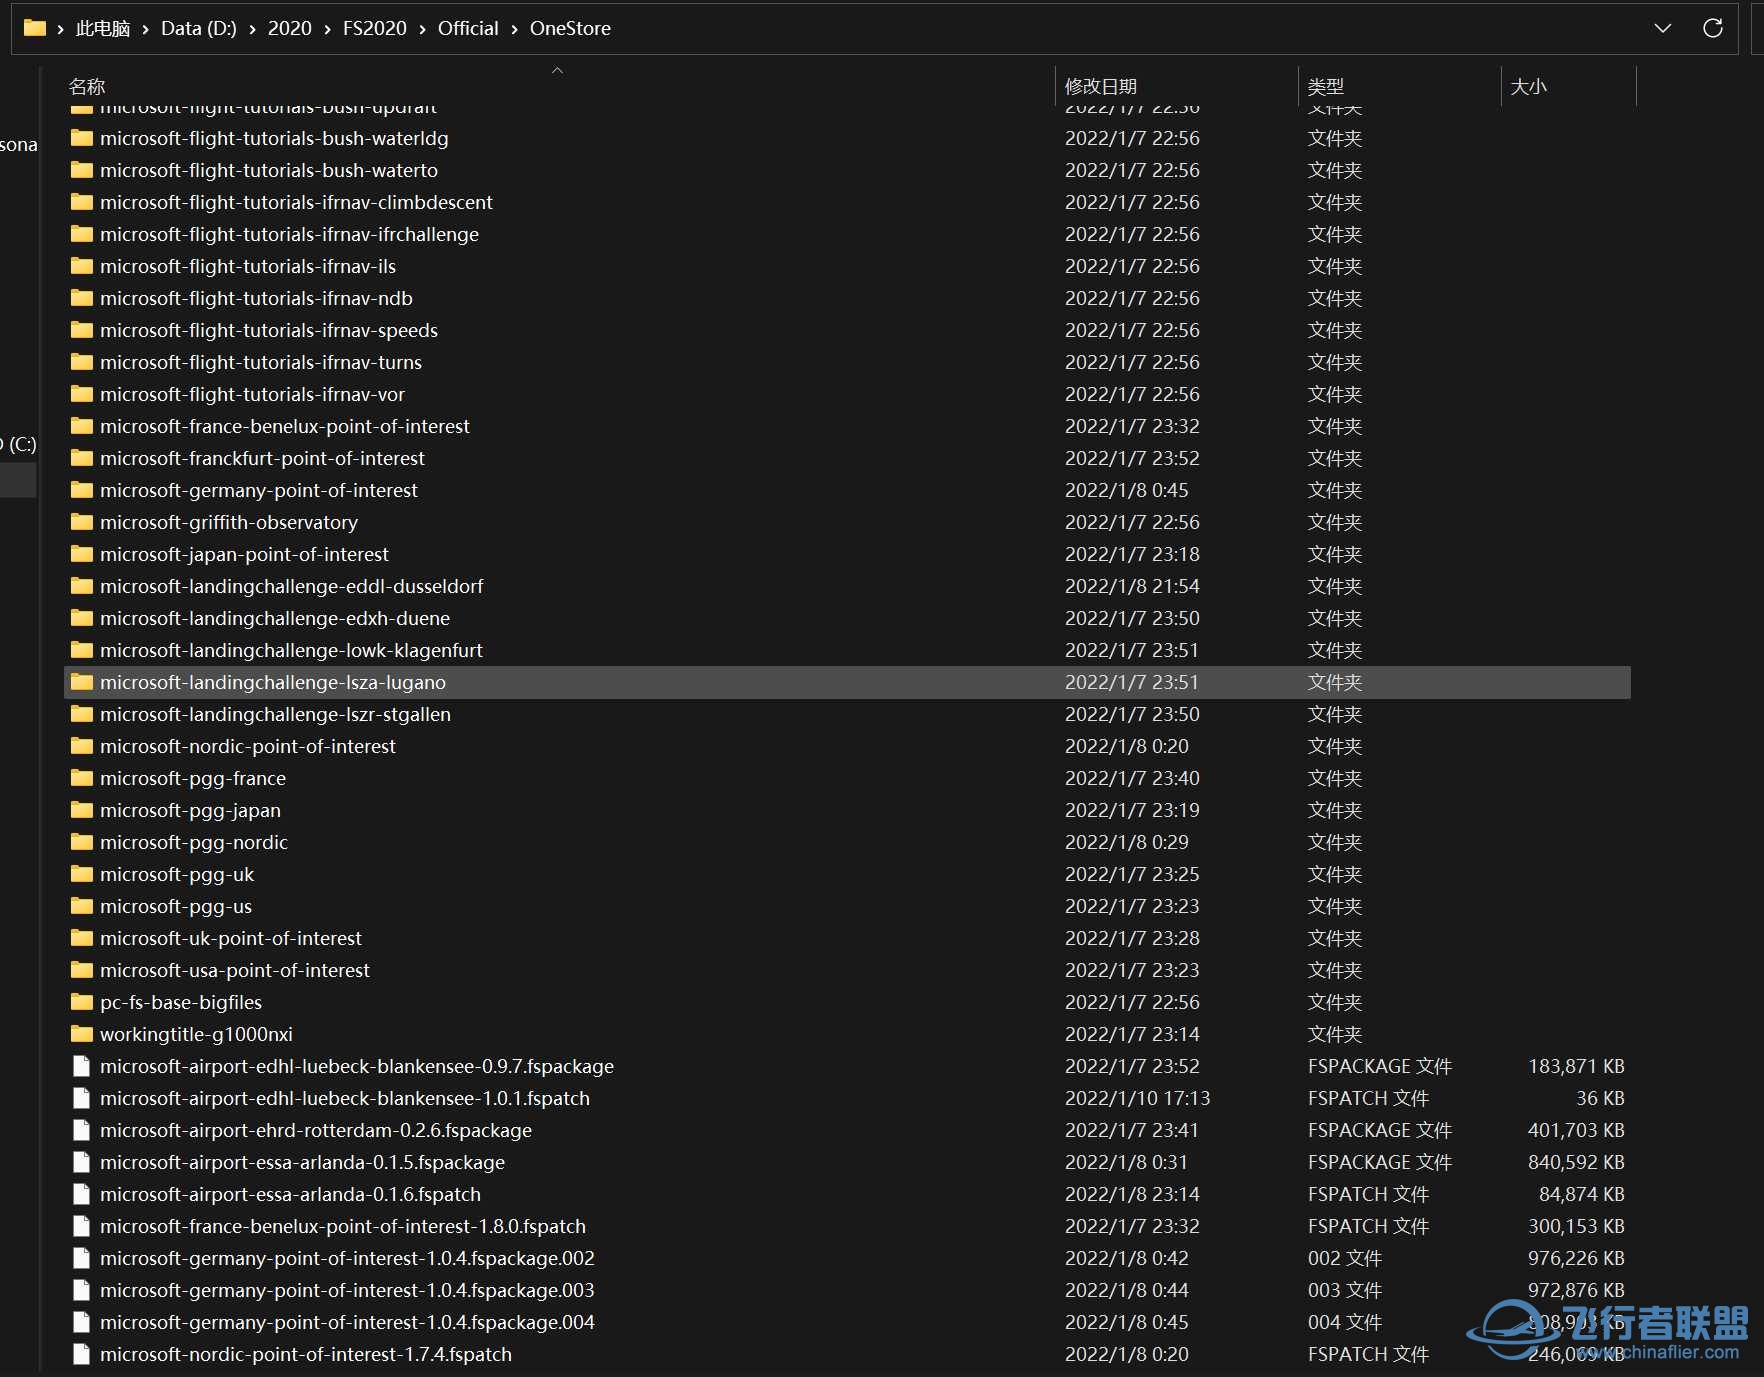Click folder icon of microsoft-flight-tutorials-ifrnav-vor
The height and width of the screenshot is (1377, 1764).
[x=82, y=394]
